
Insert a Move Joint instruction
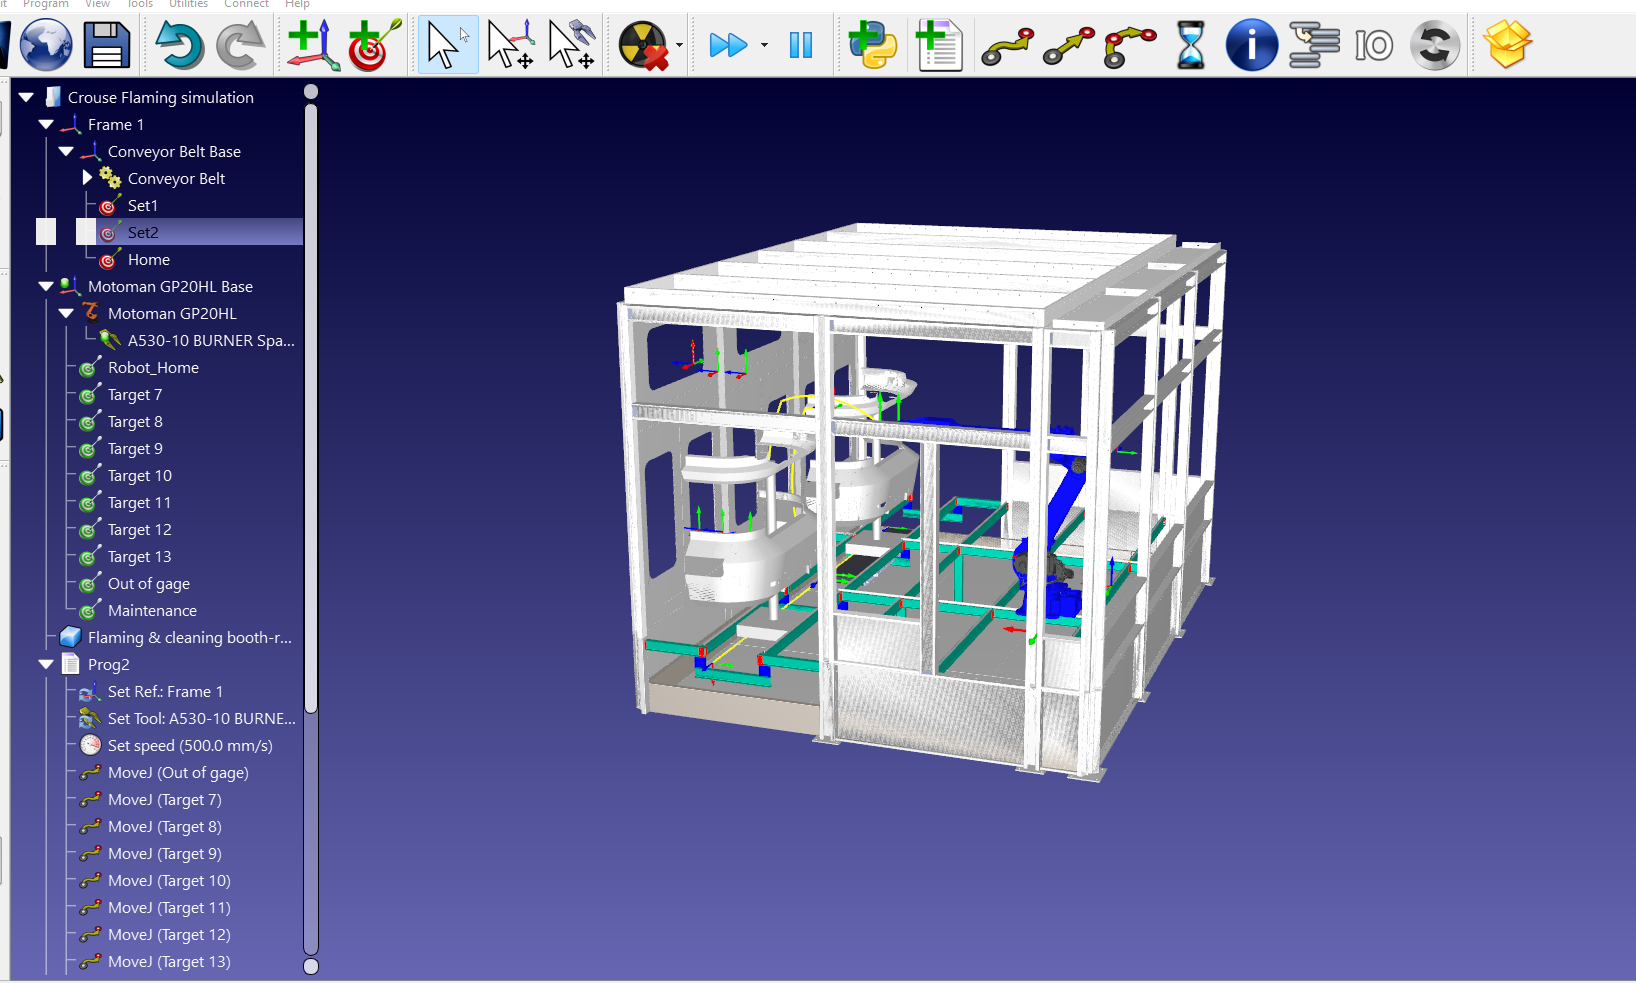click(x=1007, y=46)
